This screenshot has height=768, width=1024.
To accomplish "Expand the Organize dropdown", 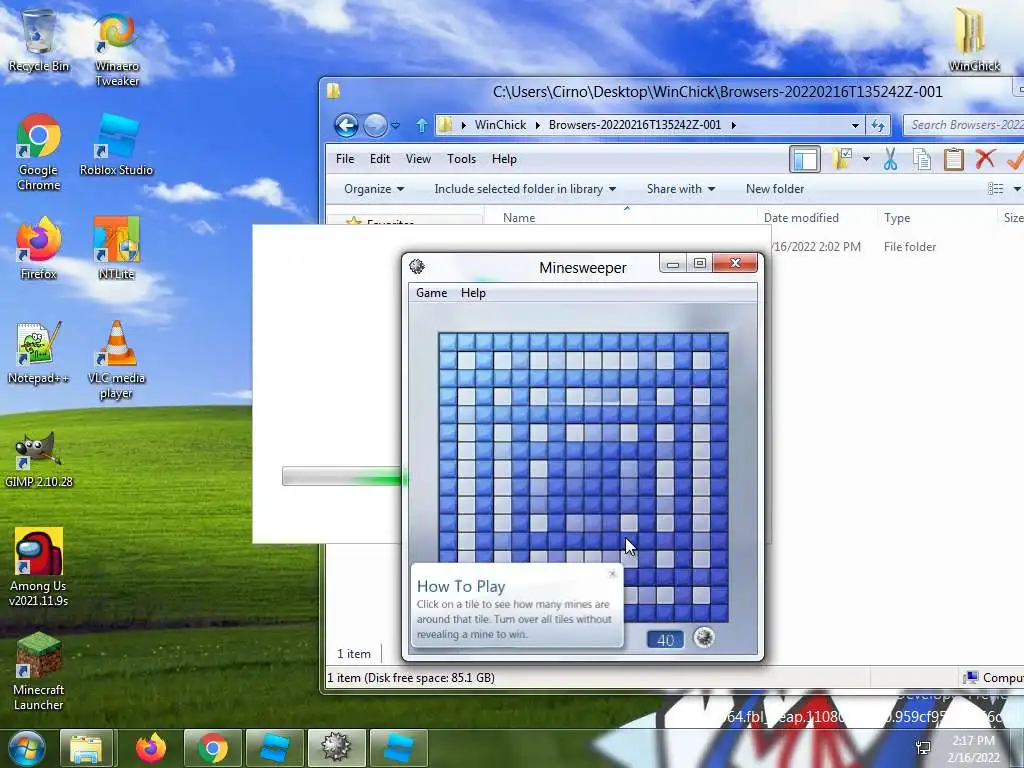I will (x=374, y=189).
